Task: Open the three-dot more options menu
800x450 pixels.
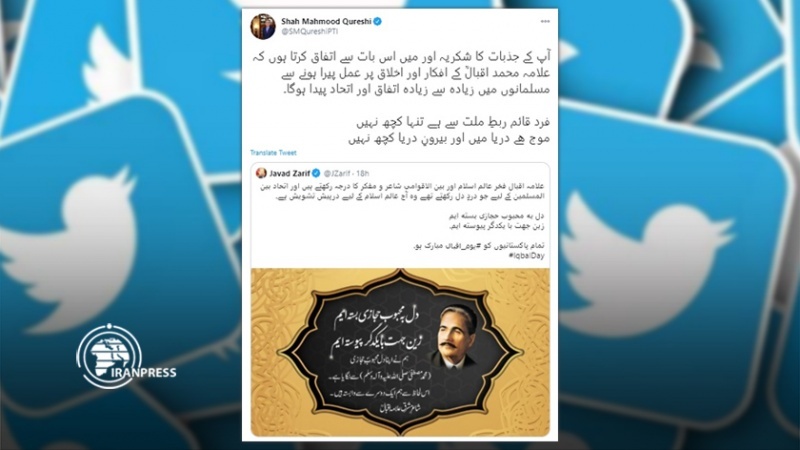Action: (545, 21)
